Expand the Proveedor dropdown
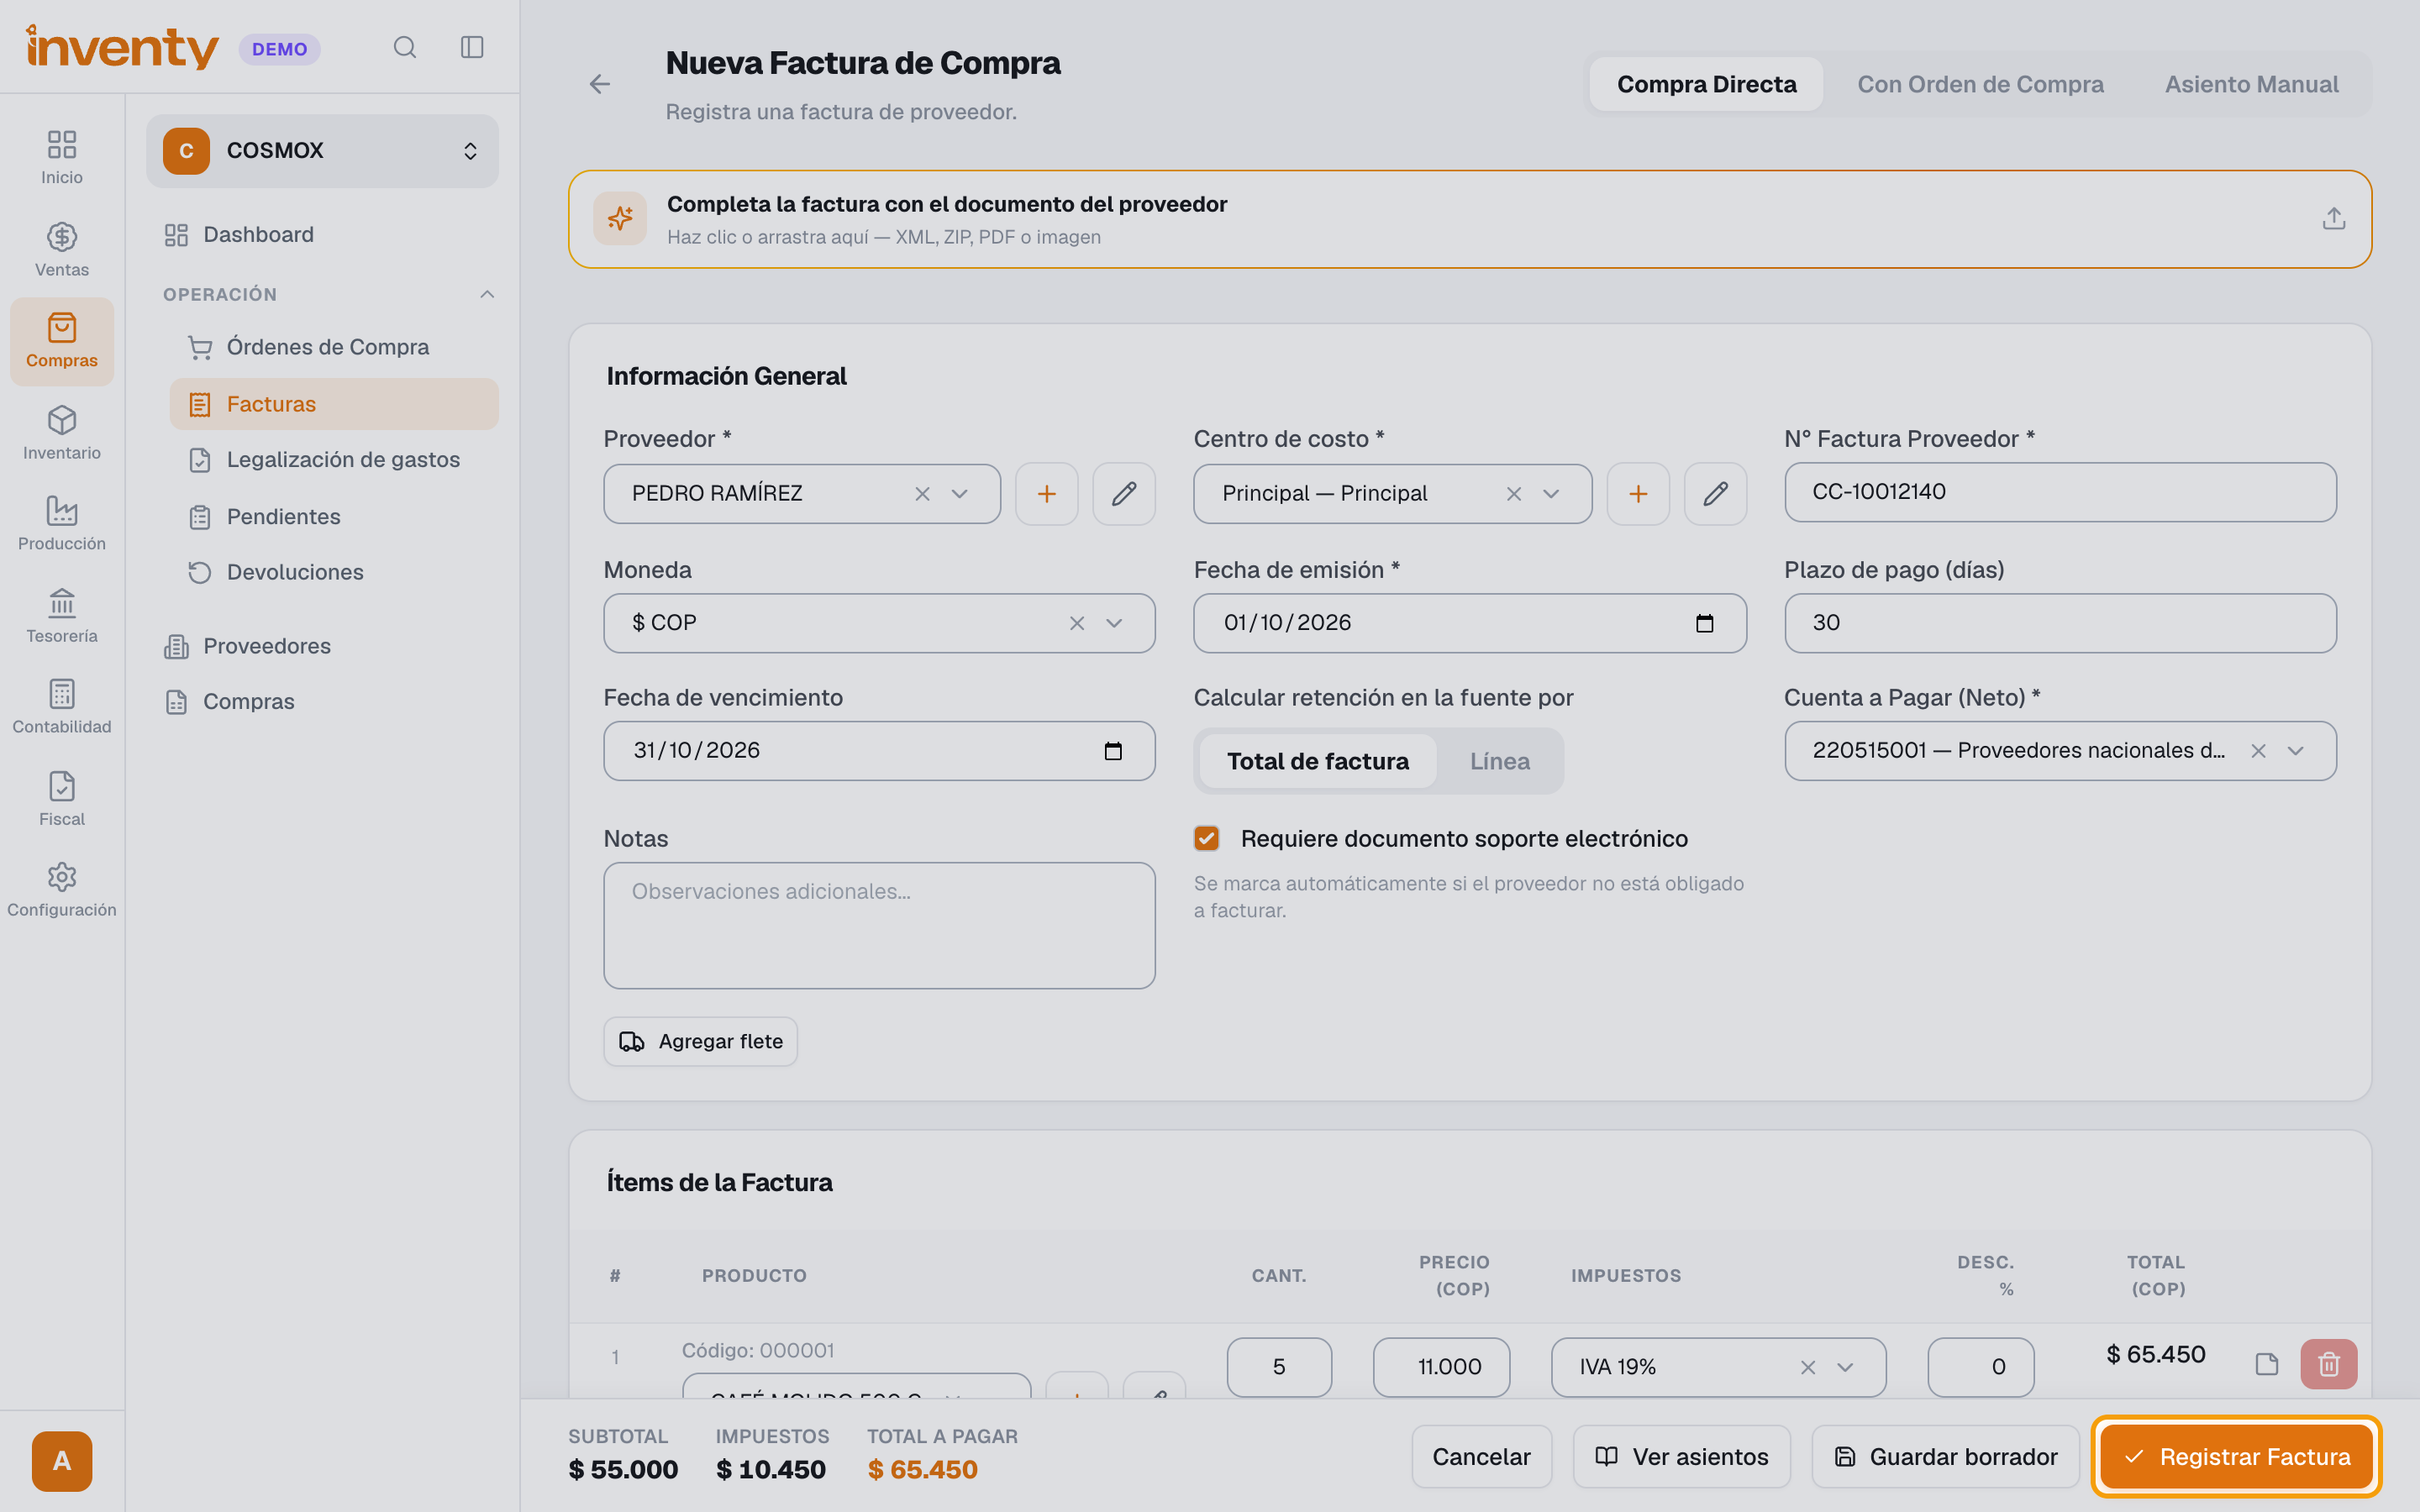 coord(959,494)
